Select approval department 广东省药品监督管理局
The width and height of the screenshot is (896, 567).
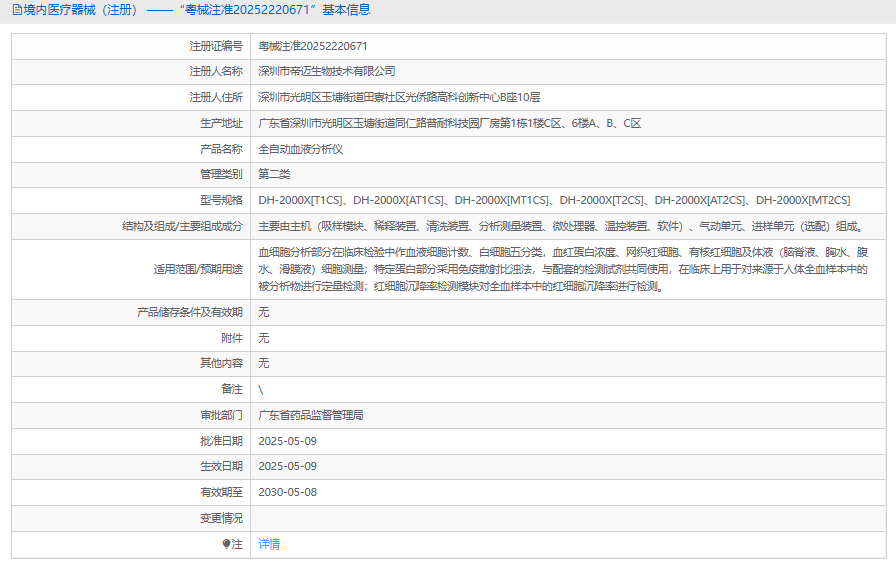pos(311,414)
